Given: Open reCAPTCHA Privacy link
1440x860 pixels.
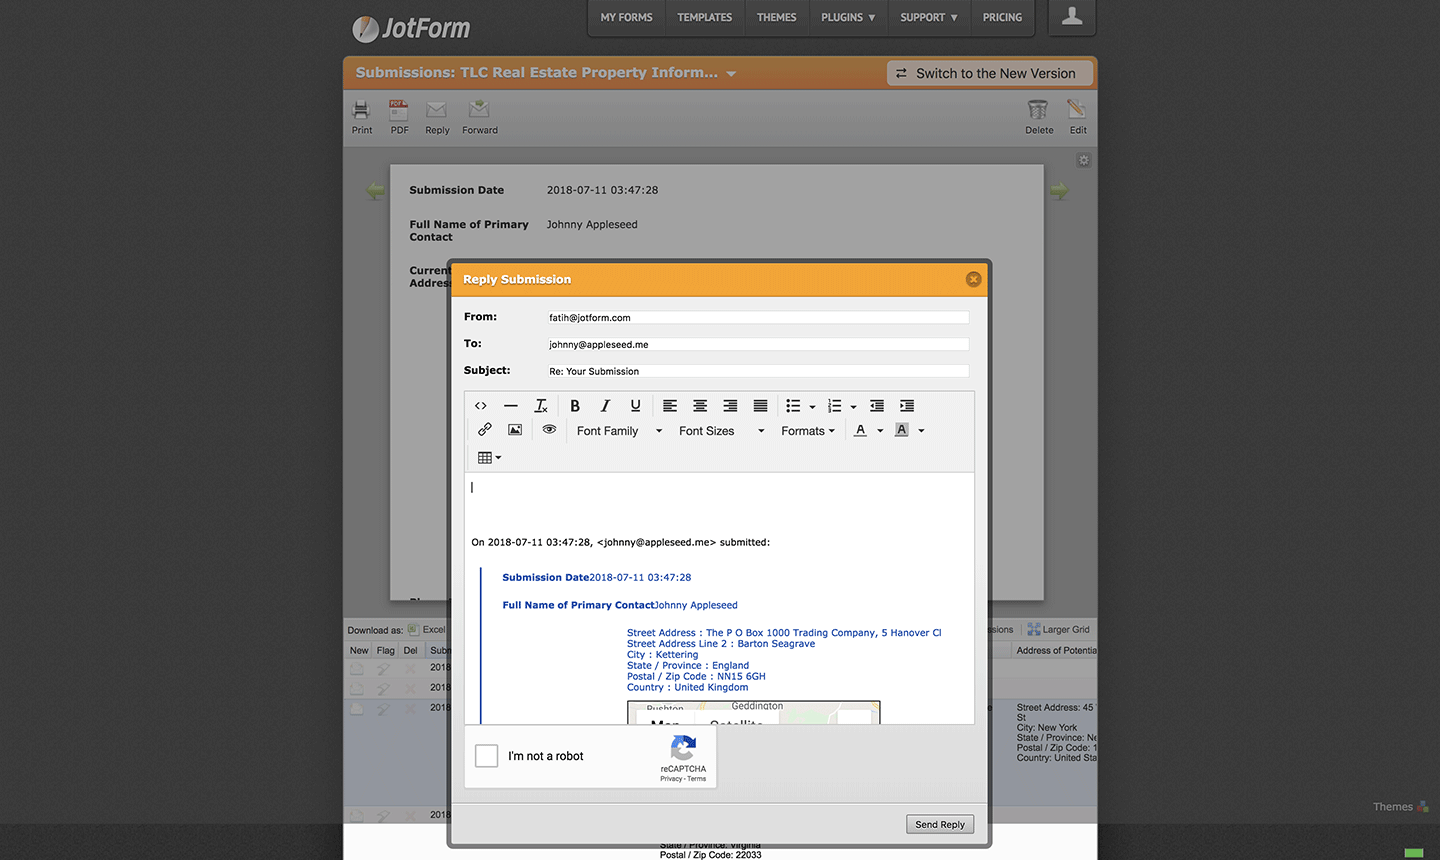Looking at the screenshot, I should coord(671,779).
